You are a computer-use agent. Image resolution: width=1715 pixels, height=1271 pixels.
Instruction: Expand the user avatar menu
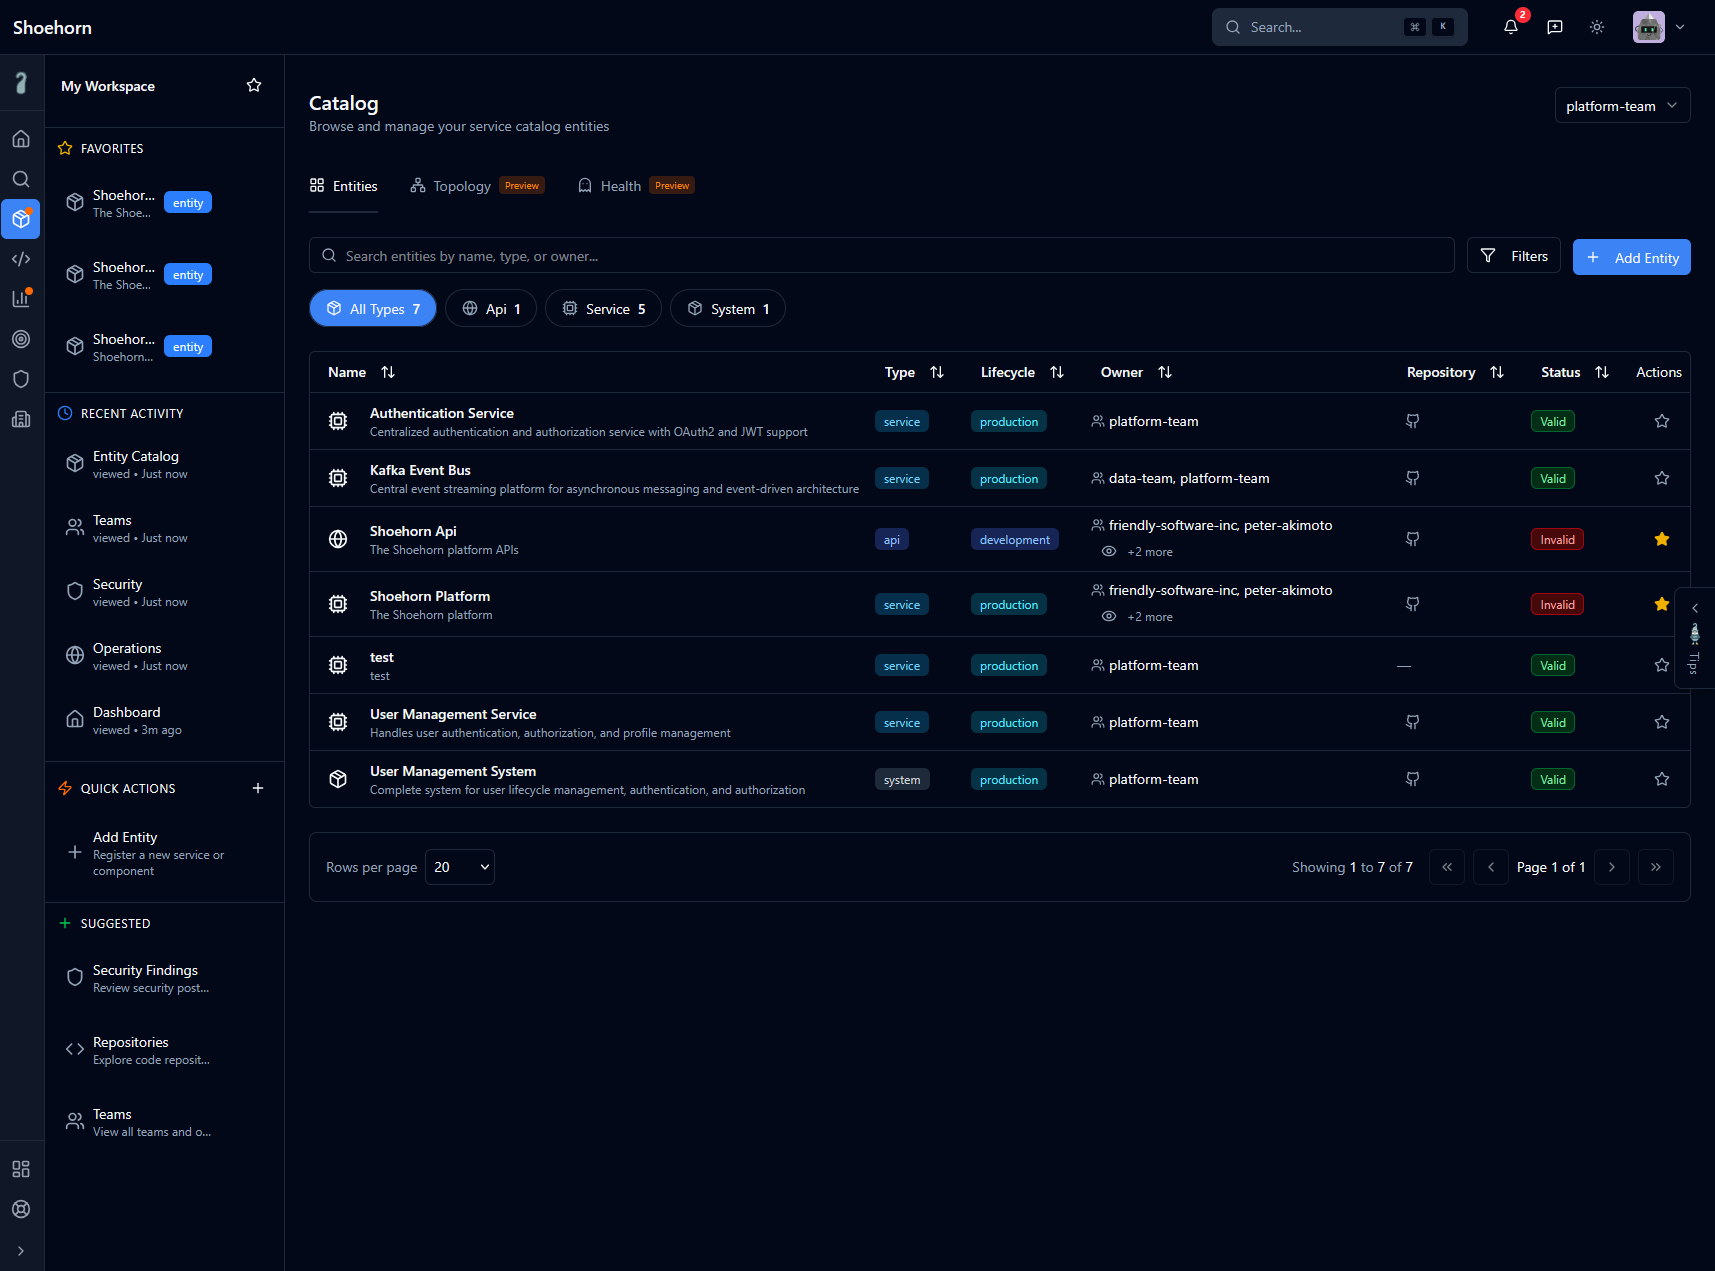pyautogui.click(x=1659, y=27)
